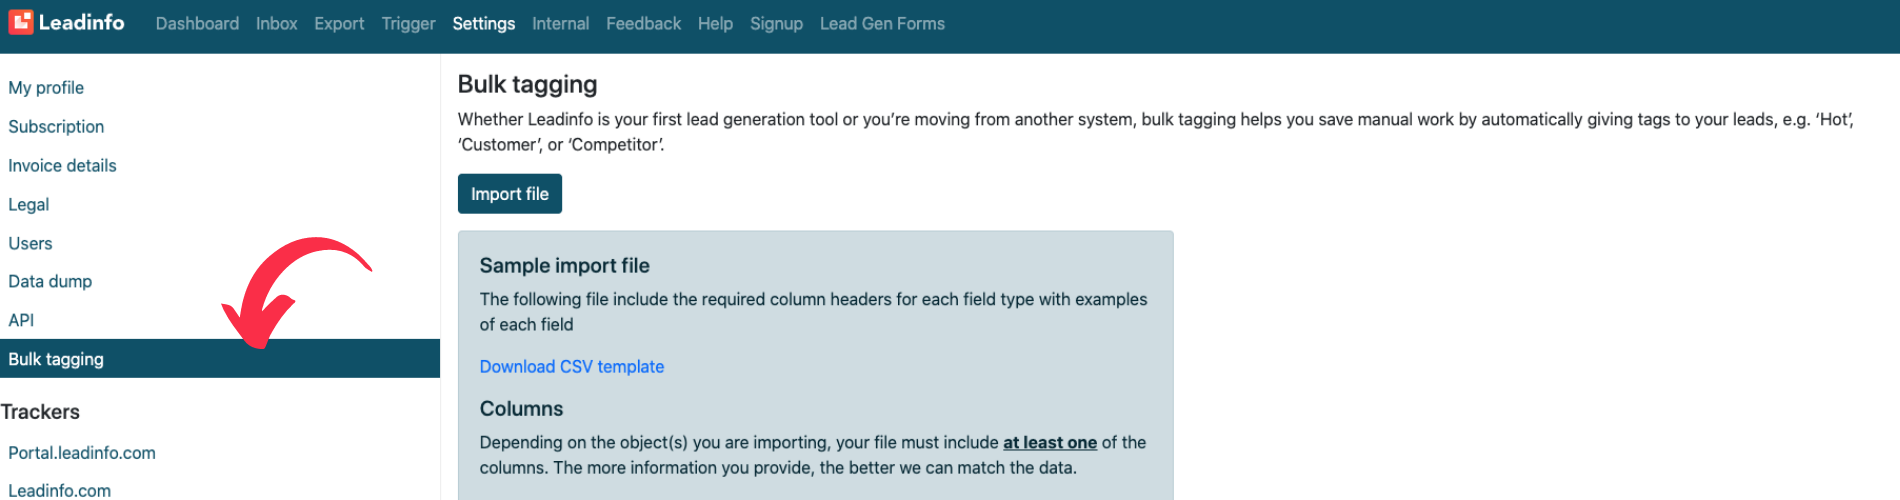Image resolution: width=1900 pixels, height=500 pixels.
Task: Open the Dashboard menu item
Action: click(197, 23)
